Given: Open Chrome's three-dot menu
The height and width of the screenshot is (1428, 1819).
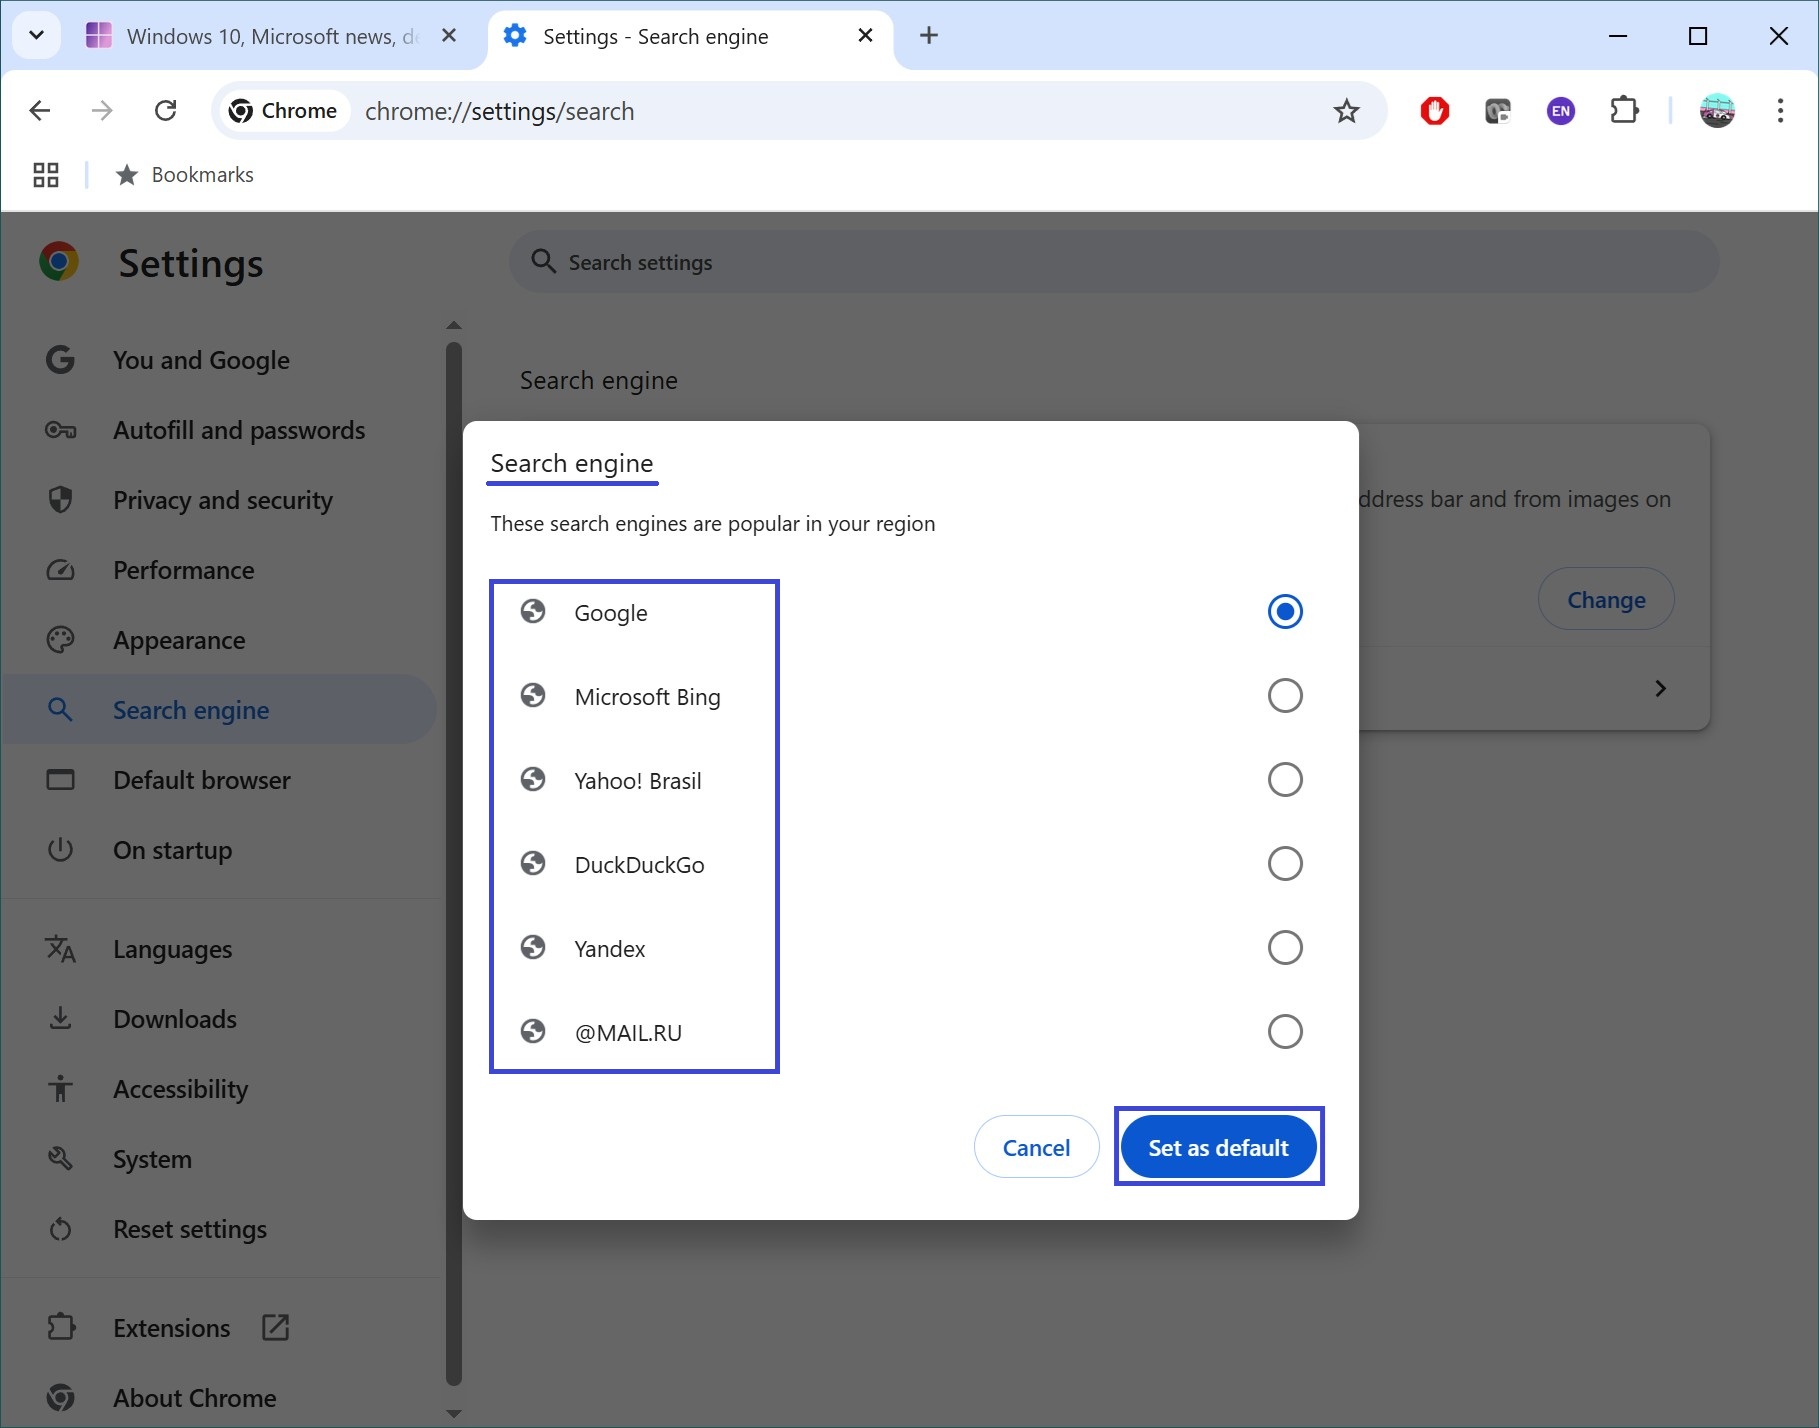Looking at the screenshot, I should point(1780,111).
